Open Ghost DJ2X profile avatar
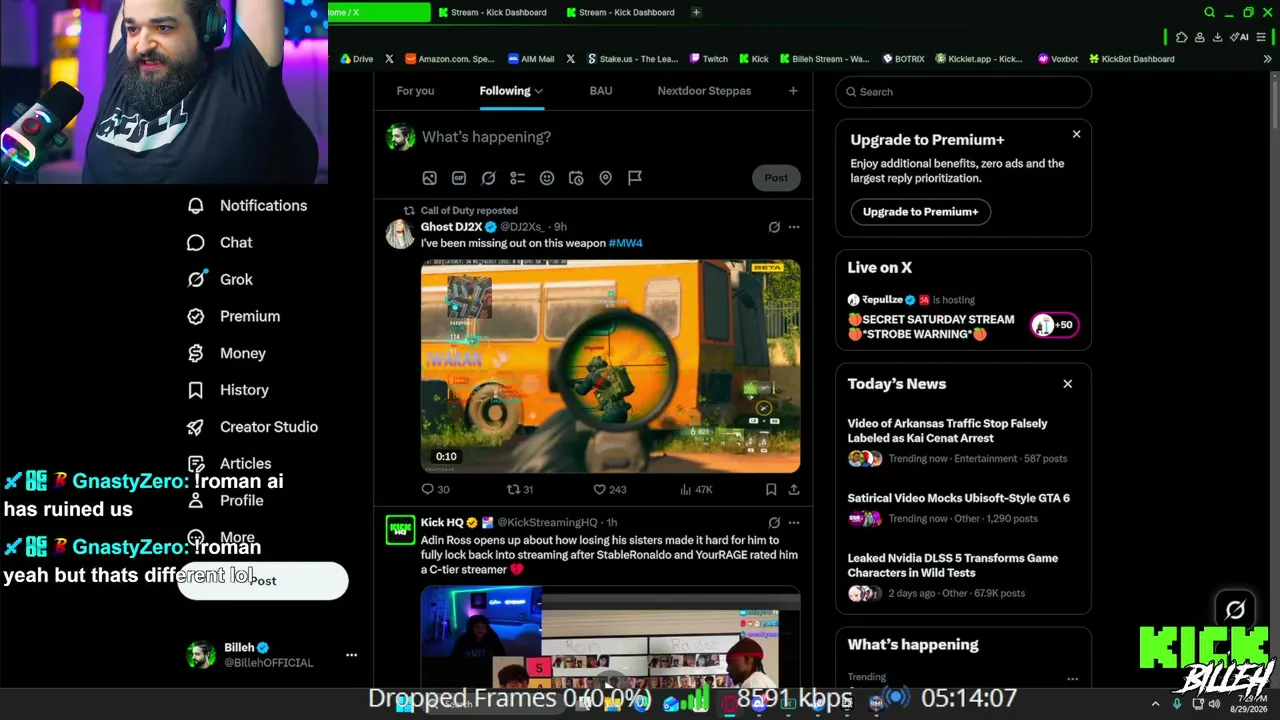 point(400,234)
